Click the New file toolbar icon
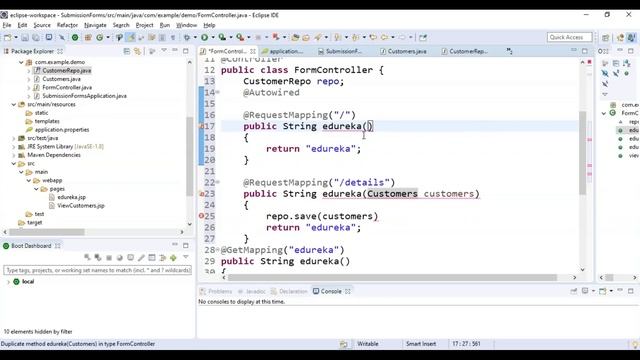 (x=7, y=38)
